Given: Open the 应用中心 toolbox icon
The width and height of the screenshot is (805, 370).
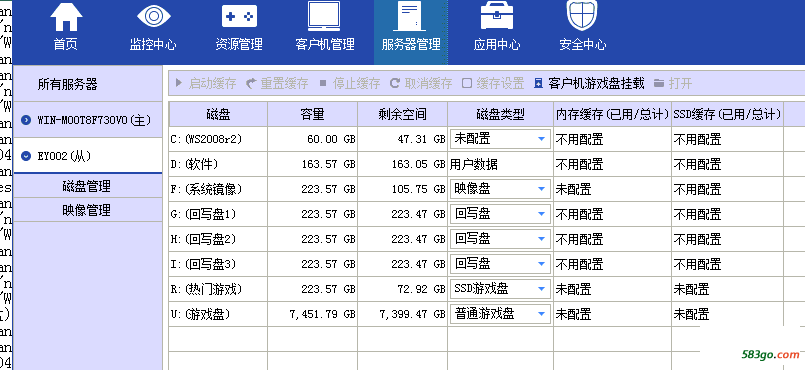Looking at the screenshot, I should (496, 15).
